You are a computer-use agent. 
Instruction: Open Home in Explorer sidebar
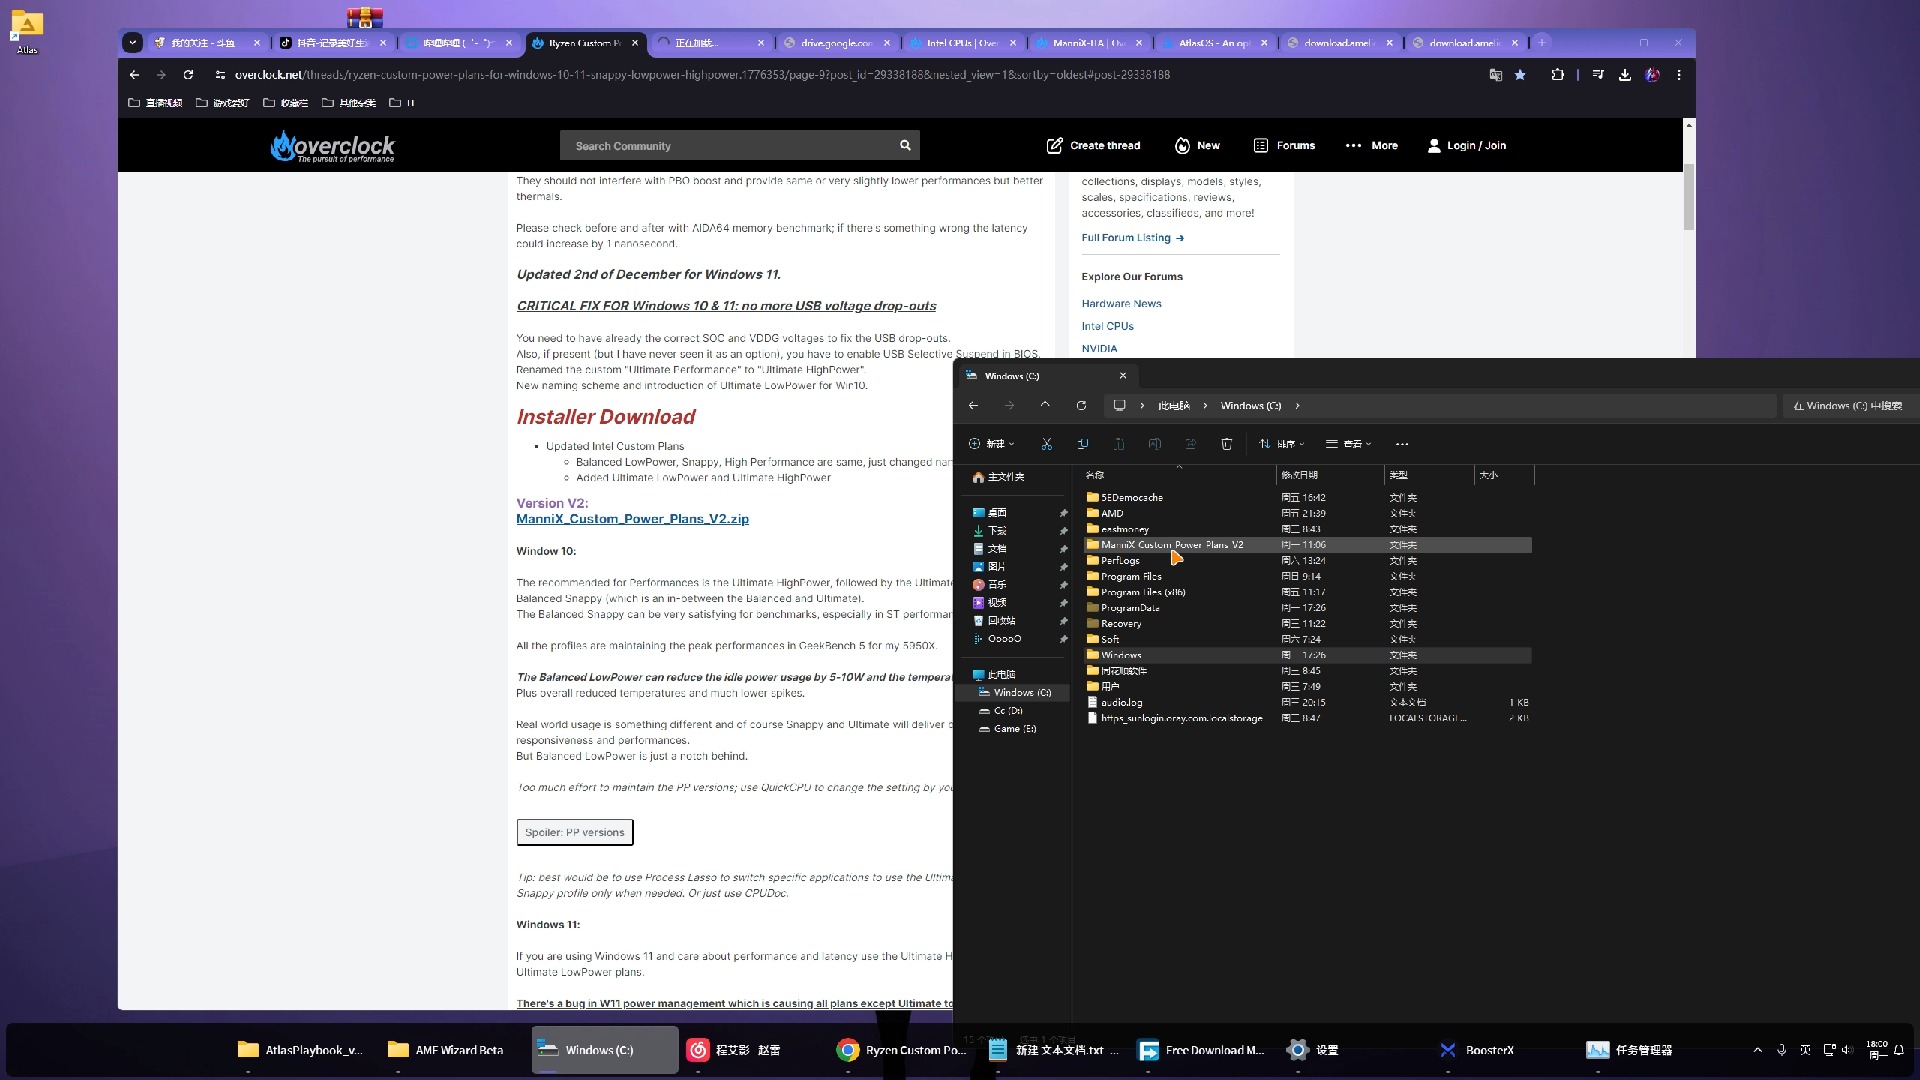tap(1013, 477)
